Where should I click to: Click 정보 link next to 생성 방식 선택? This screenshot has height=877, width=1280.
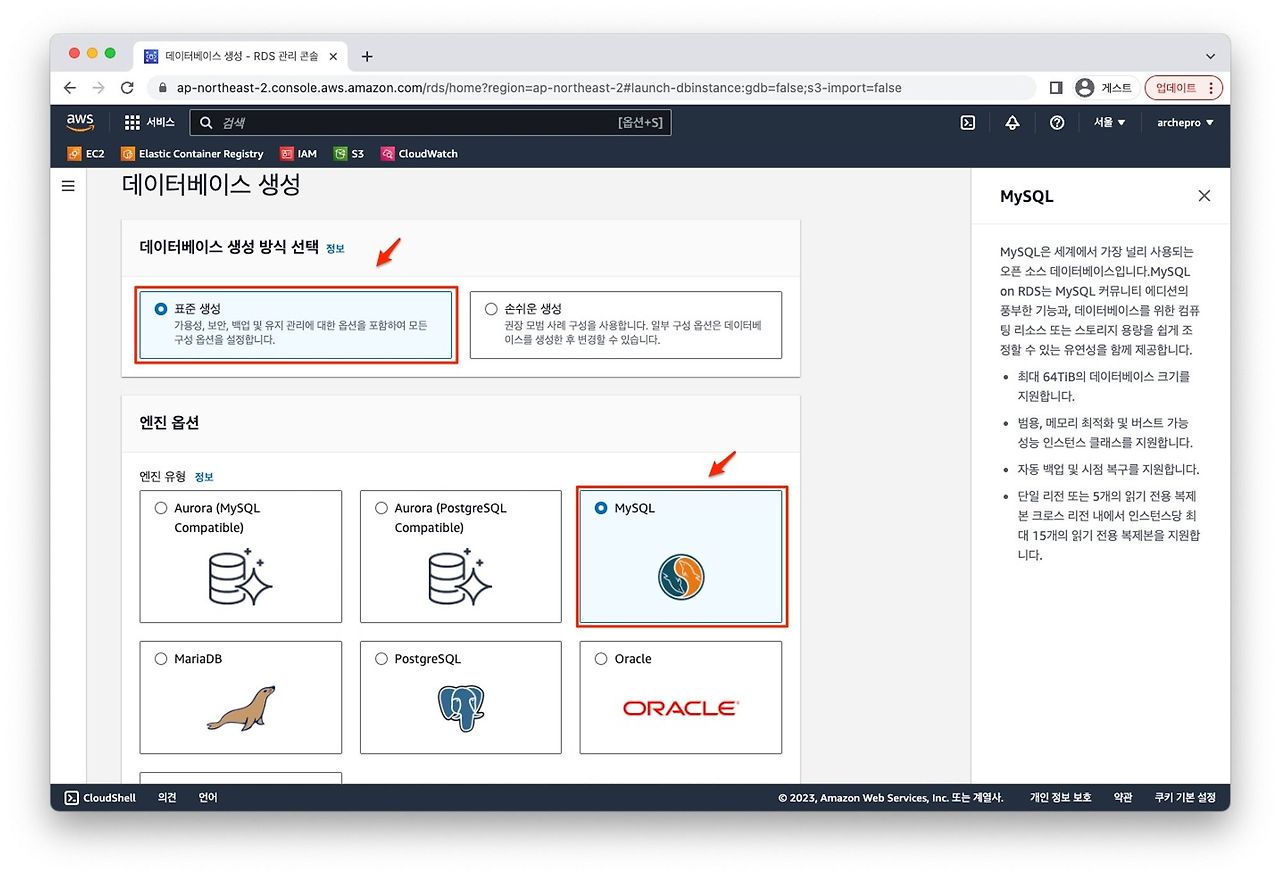(x=335, y=248)
